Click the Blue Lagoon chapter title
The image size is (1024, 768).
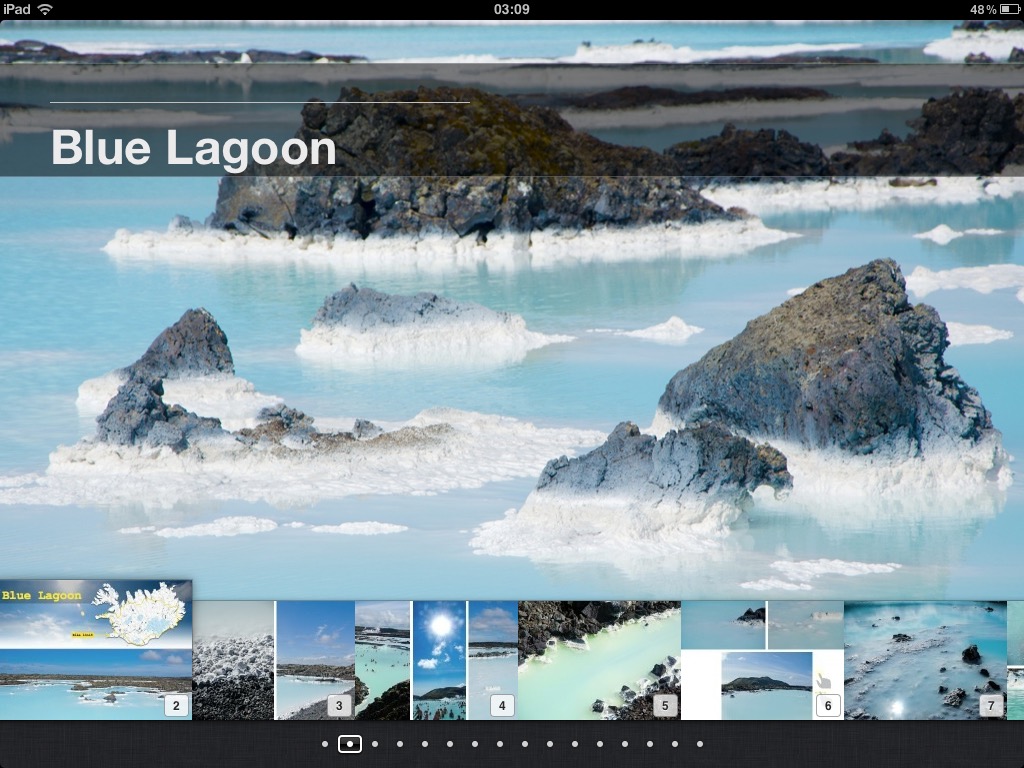coord(193,149)
